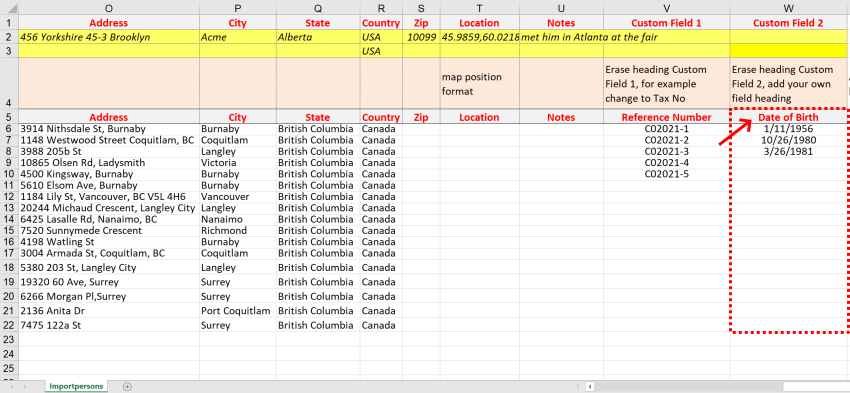Select the Vancouver city cell
Screen dimensions: 850x393
click(x=238, y=197)
